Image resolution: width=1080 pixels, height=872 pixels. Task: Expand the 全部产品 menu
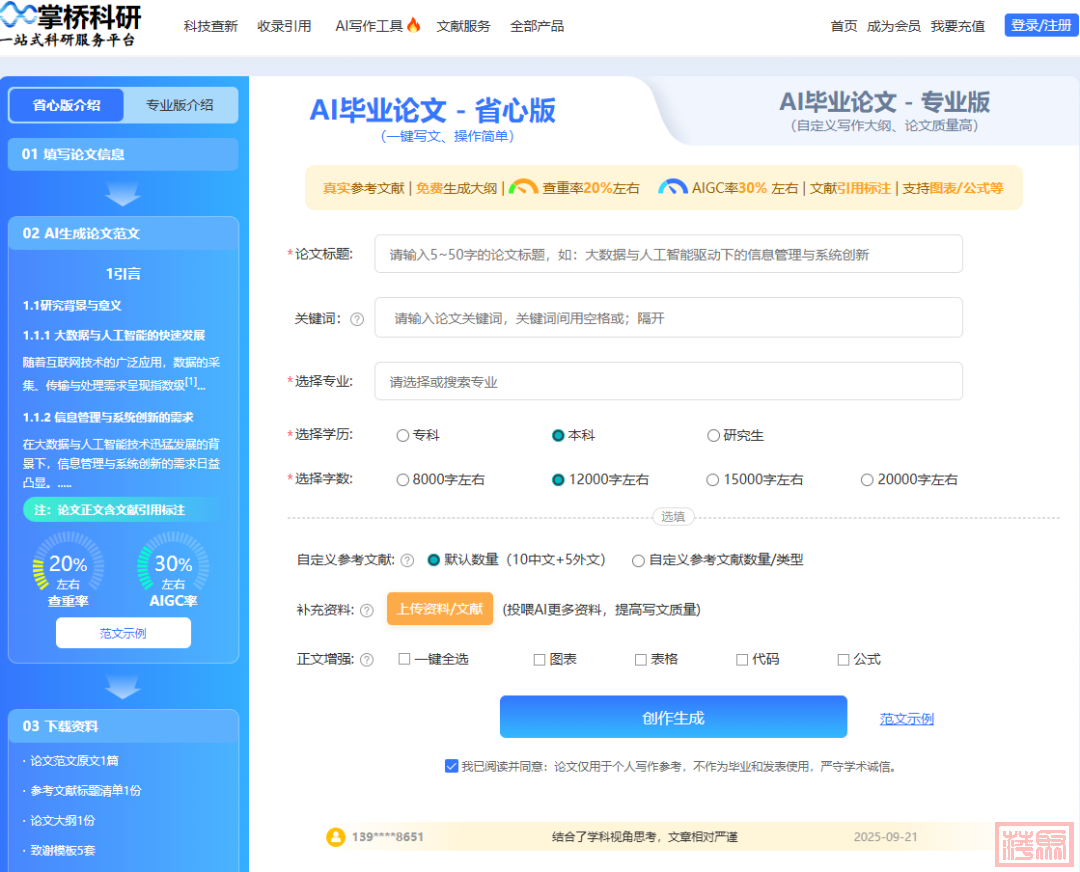click(536, 26)
